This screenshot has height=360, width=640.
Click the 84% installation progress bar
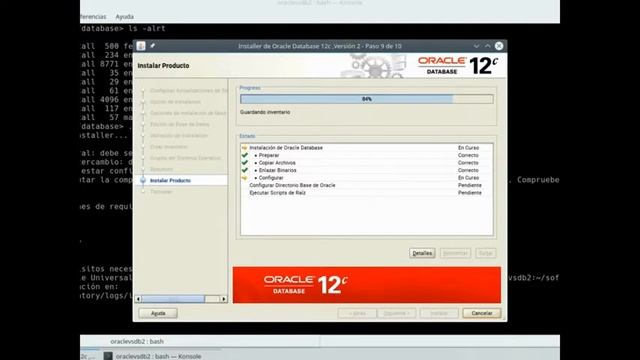coord(367,99)
